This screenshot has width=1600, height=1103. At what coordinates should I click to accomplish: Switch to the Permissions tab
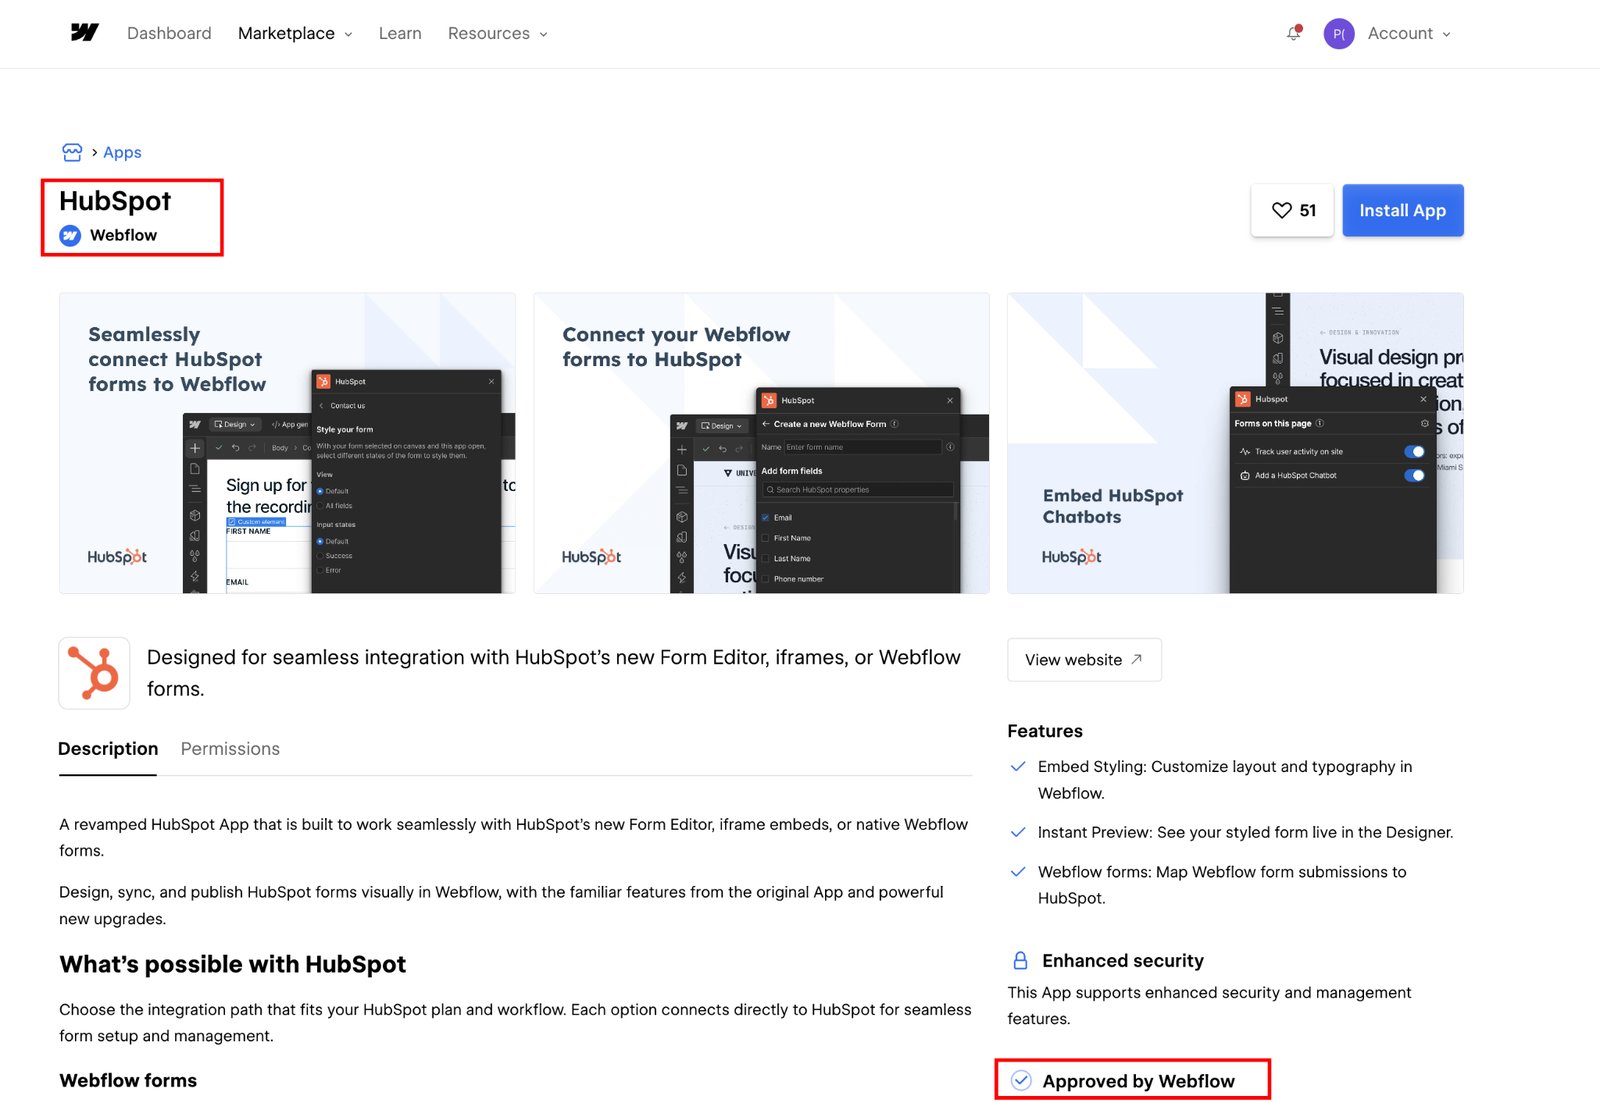[230, 749]
